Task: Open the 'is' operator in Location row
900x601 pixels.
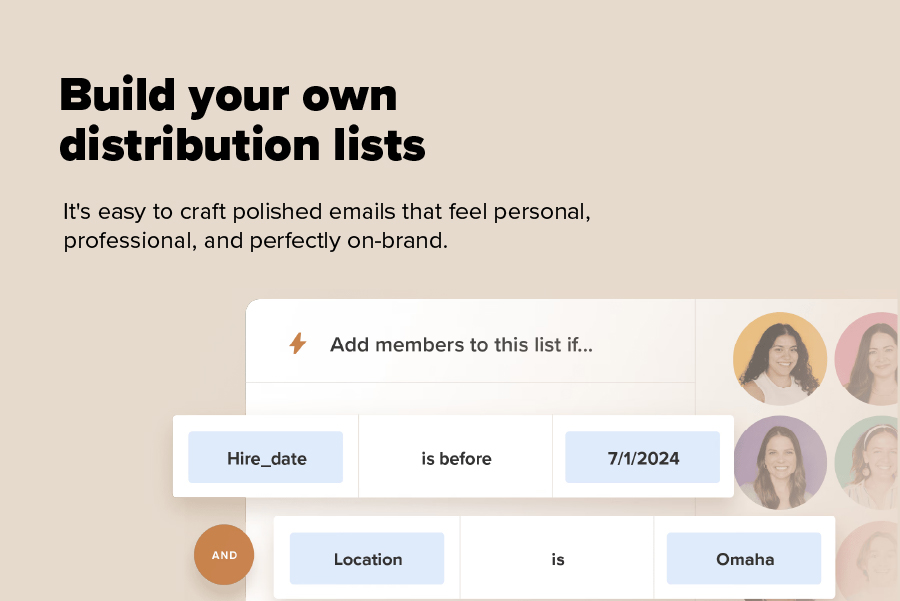Action: 558,559
